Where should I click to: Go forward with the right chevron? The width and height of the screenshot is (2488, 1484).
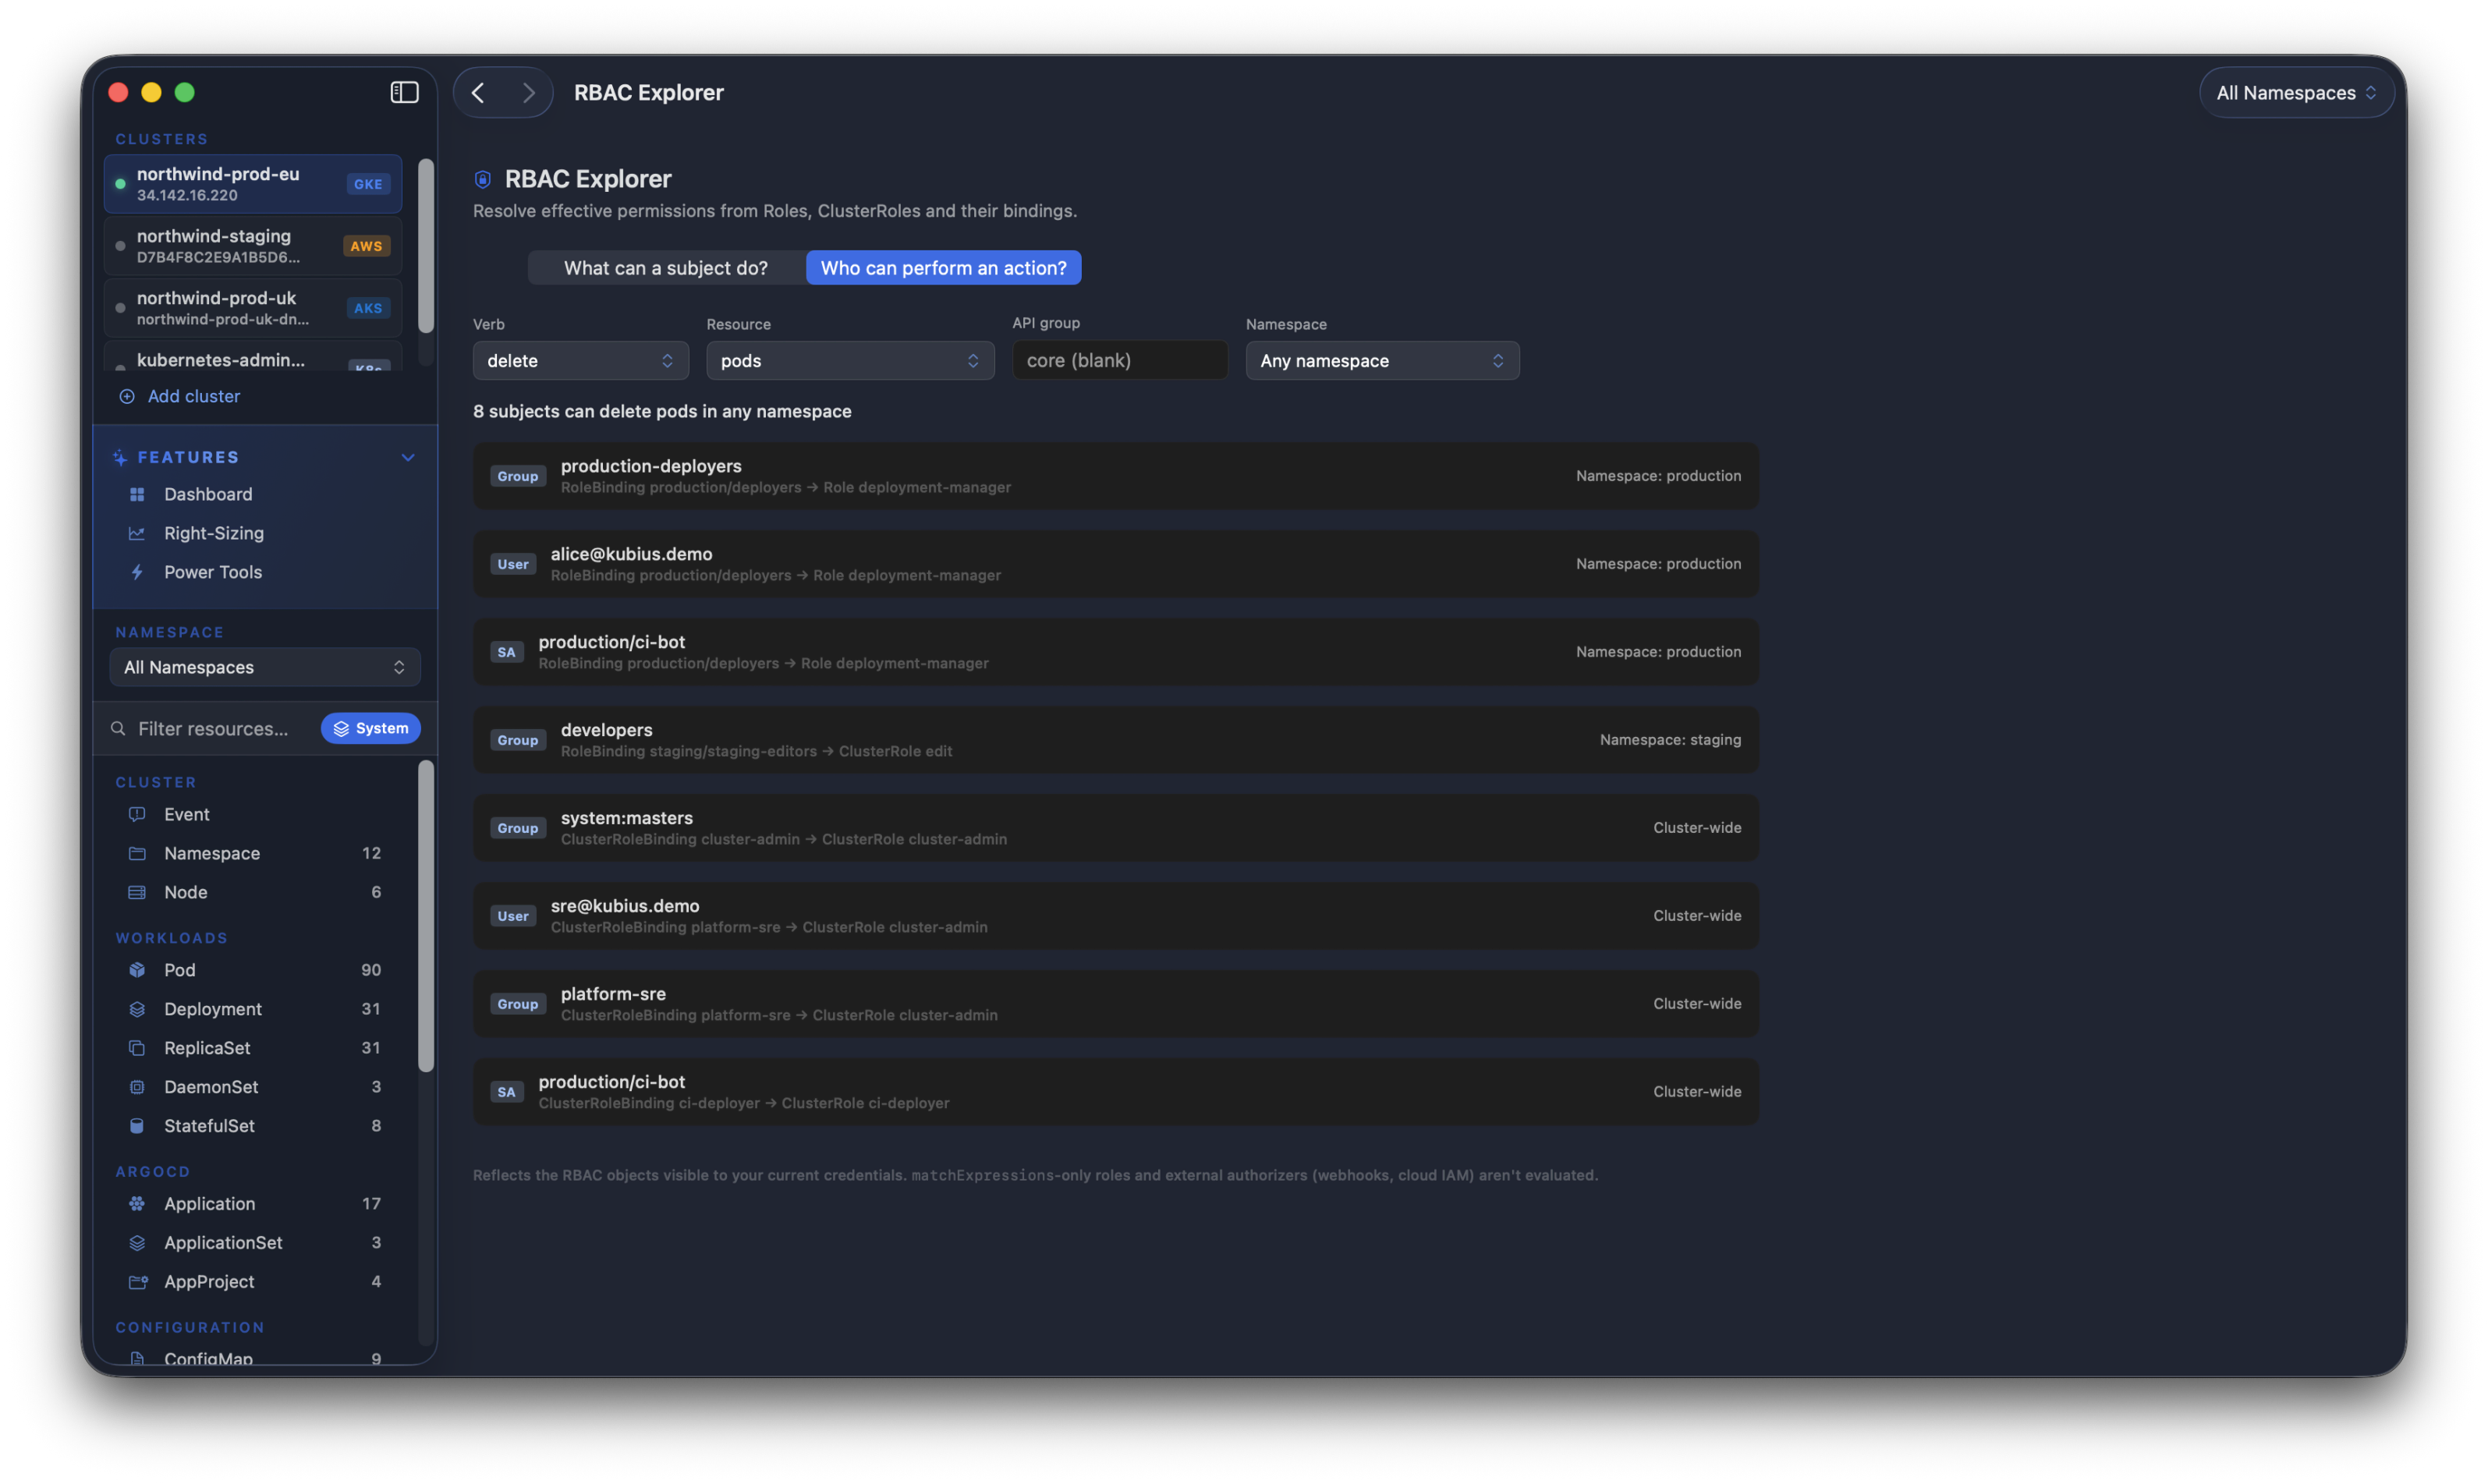528,92
